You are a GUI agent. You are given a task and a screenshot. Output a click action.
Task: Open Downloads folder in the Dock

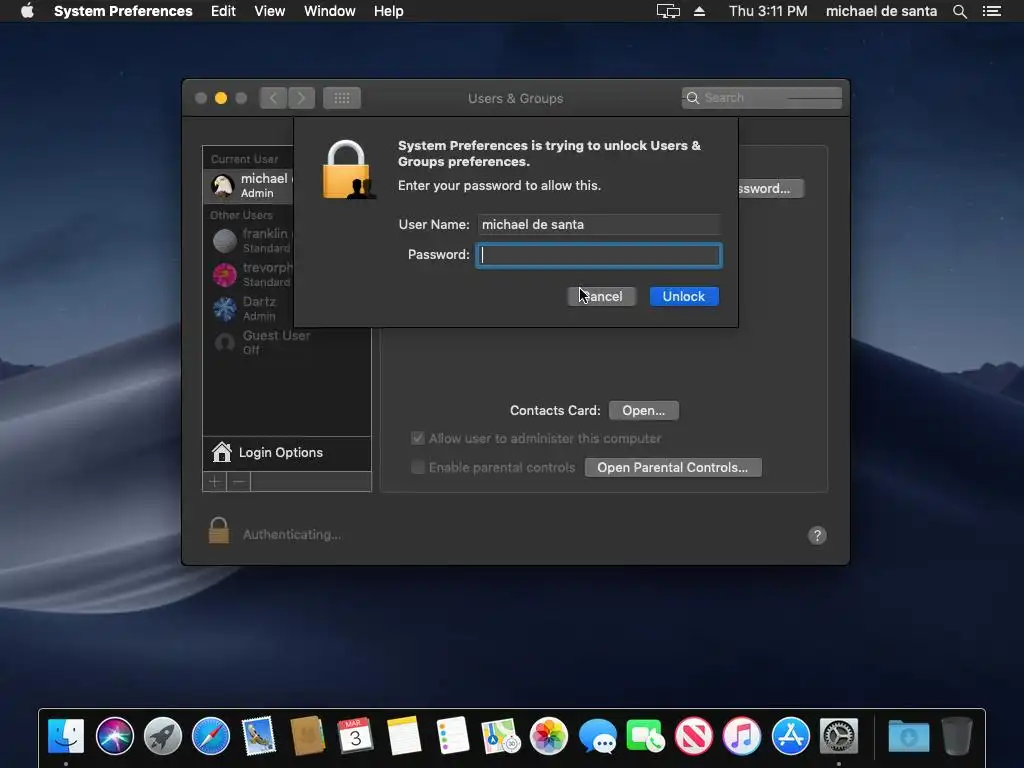click(x=908, y=736)
